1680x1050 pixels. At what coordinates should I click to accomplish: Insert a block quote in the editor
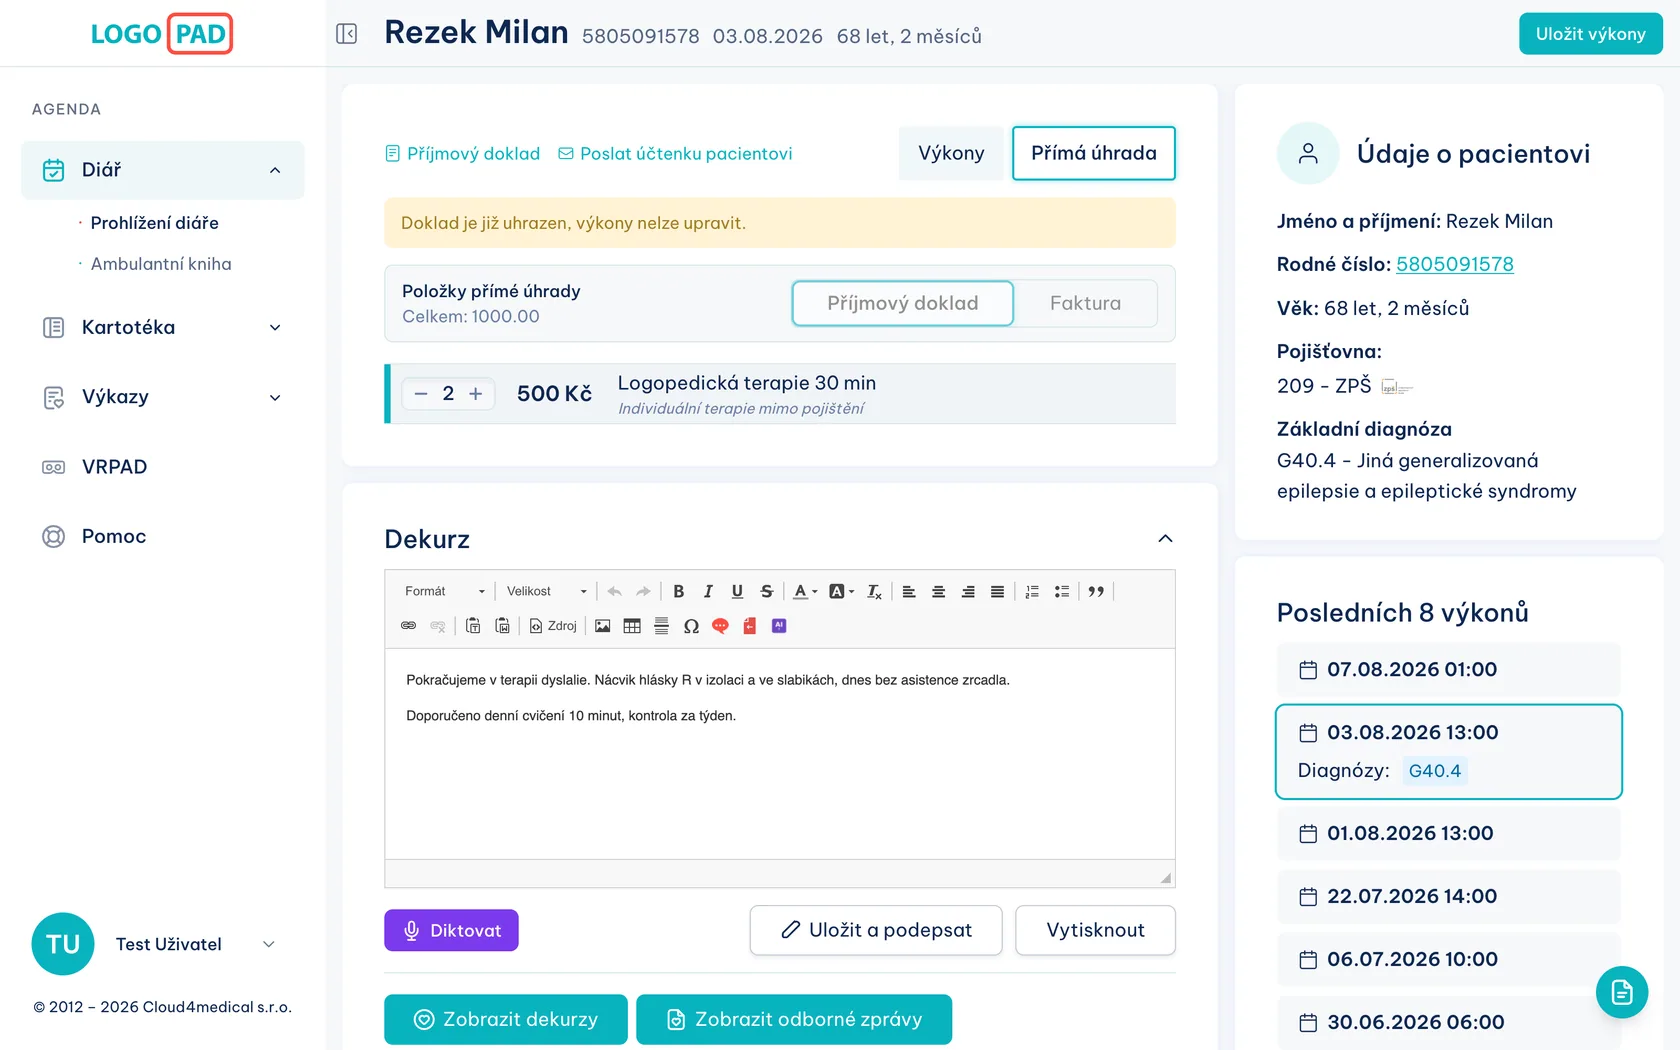[x=1096, y=591]
